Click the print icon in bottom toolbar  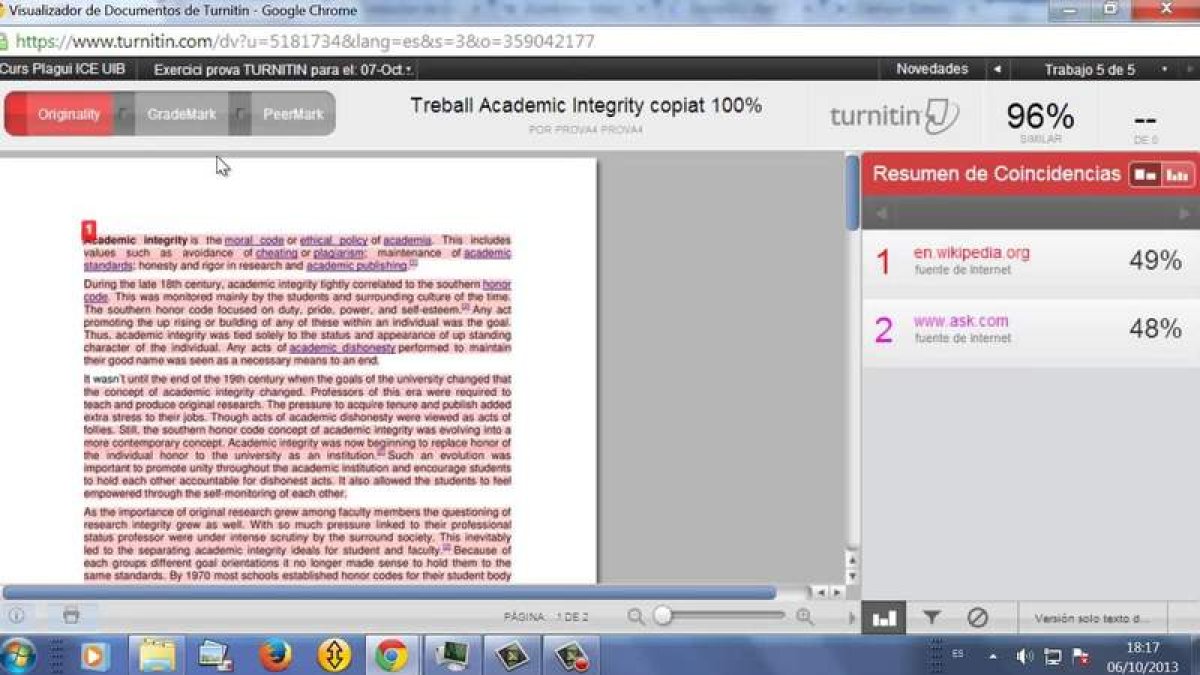pos(71,616)
